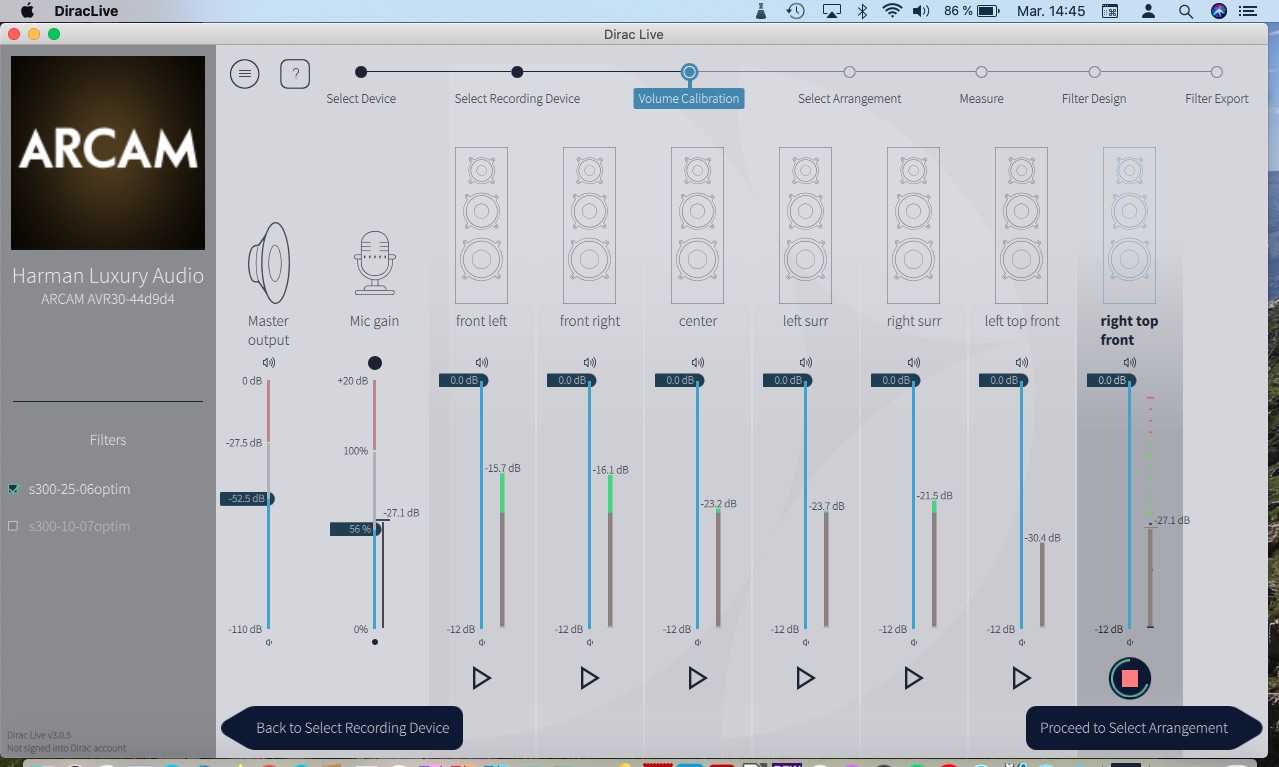Play test signal on left top front
This screenshot has height=767, width=1279.
click(1021, 678)
